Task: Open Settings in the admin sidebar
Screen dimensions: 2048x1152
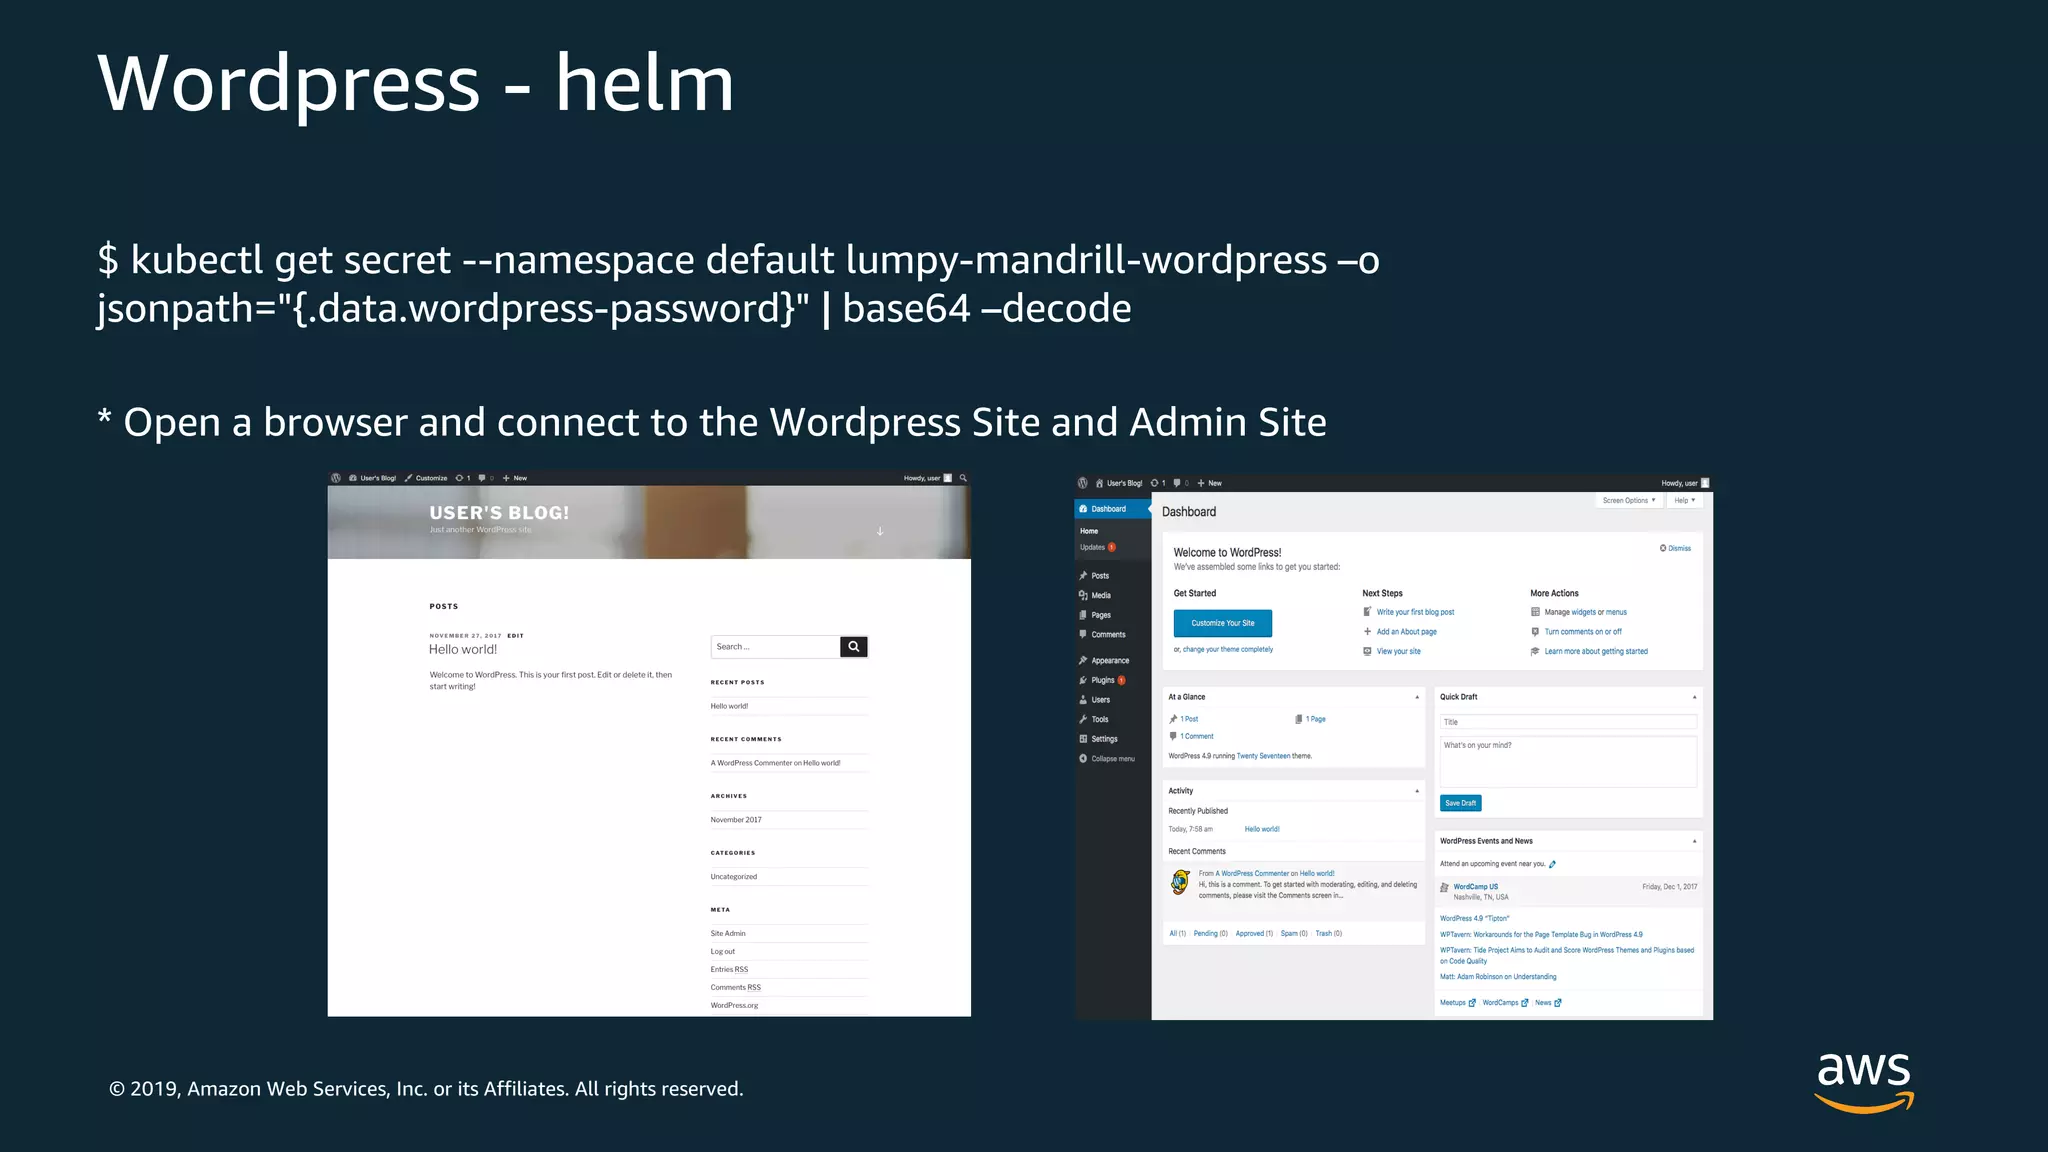Action: (x=1104, y=739)
